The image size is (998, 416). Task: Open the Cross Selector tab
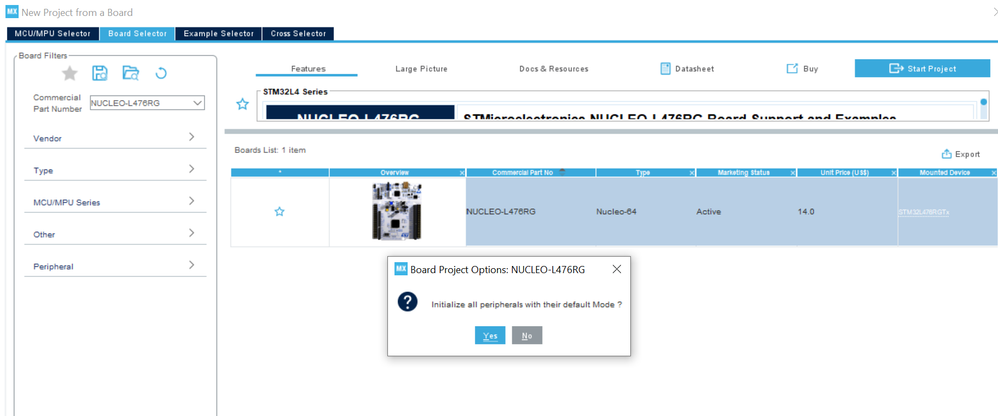coord(298,34)
